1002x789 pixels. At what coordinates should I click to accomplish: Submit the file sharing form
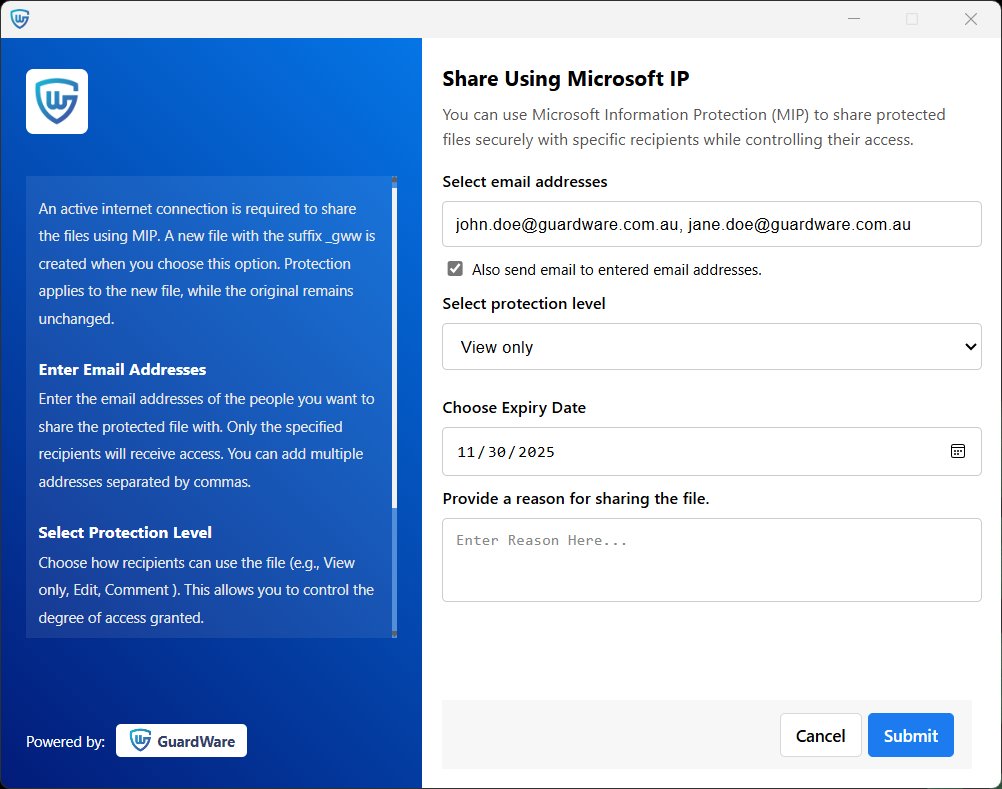tap(910, 736)
